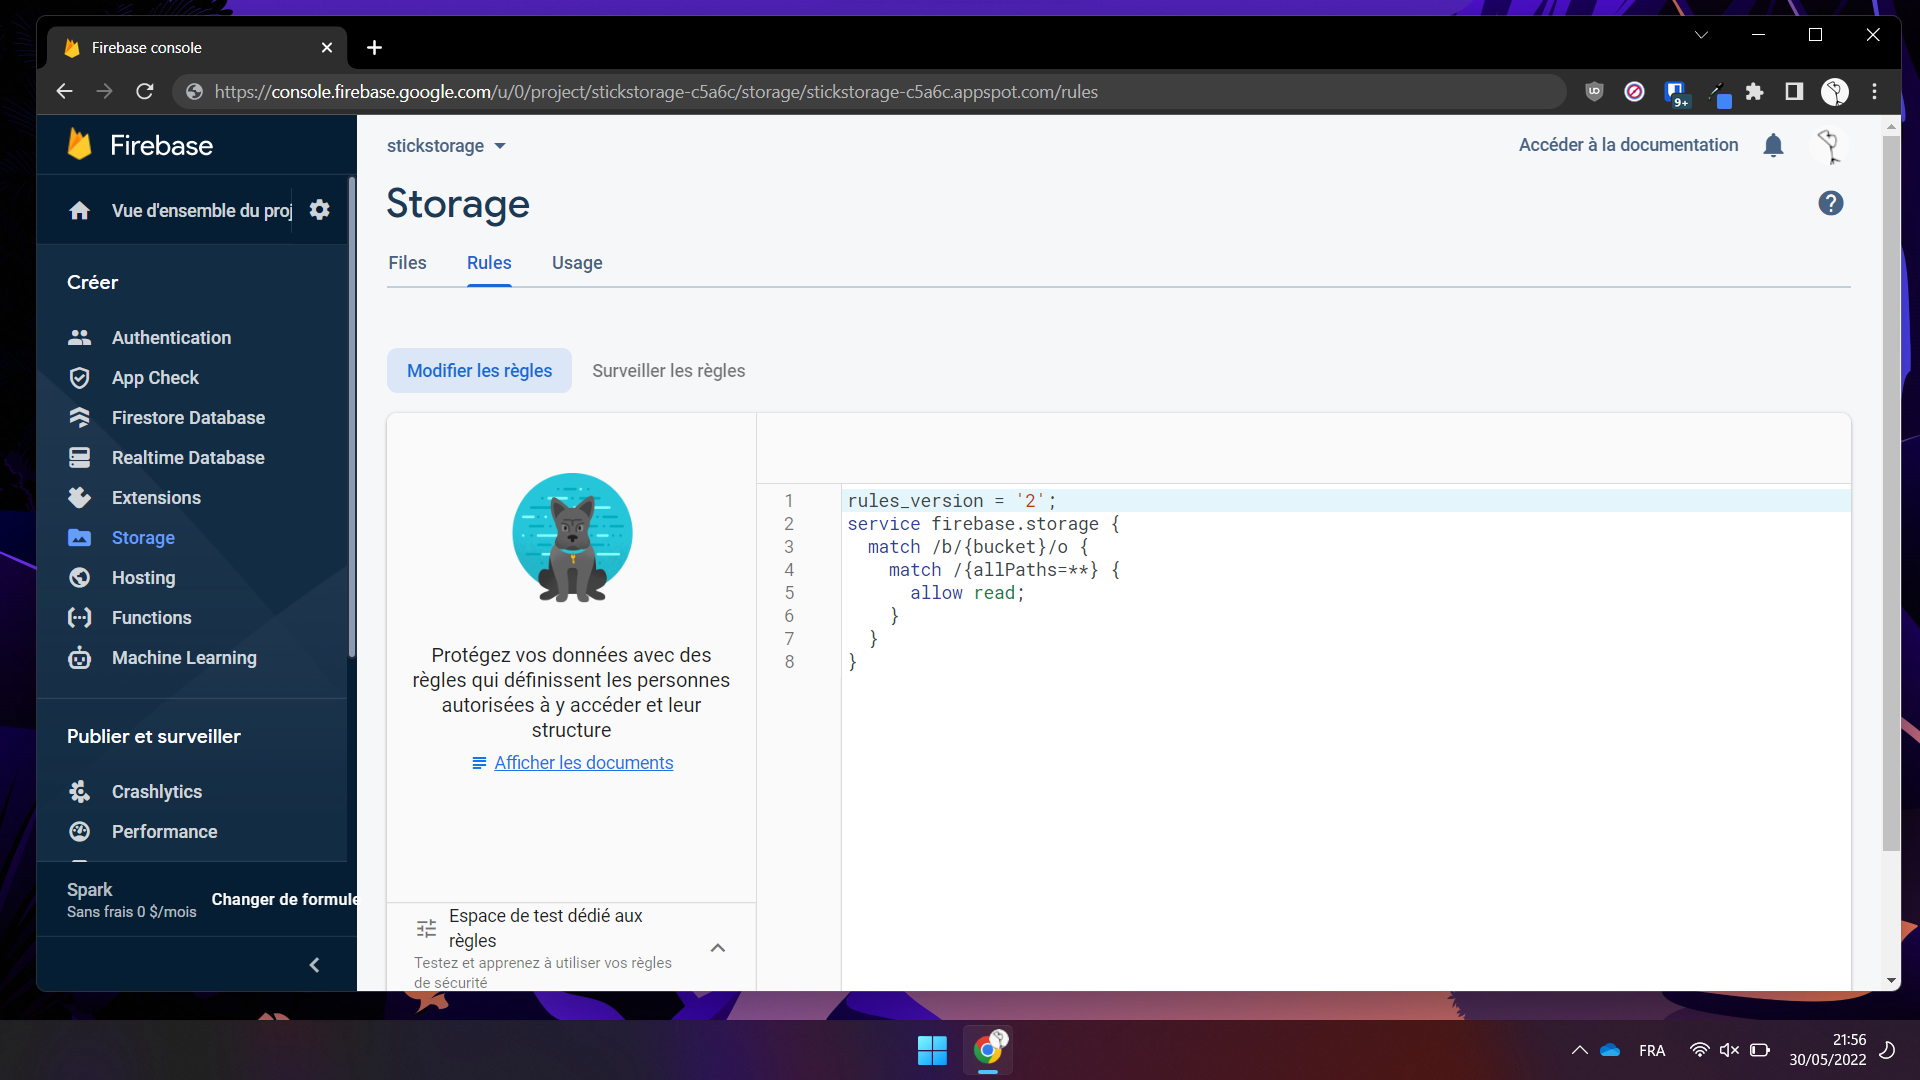1920x1080 pixels.
Task: Click the Firestore Database icon
Action: pos(80,418)
